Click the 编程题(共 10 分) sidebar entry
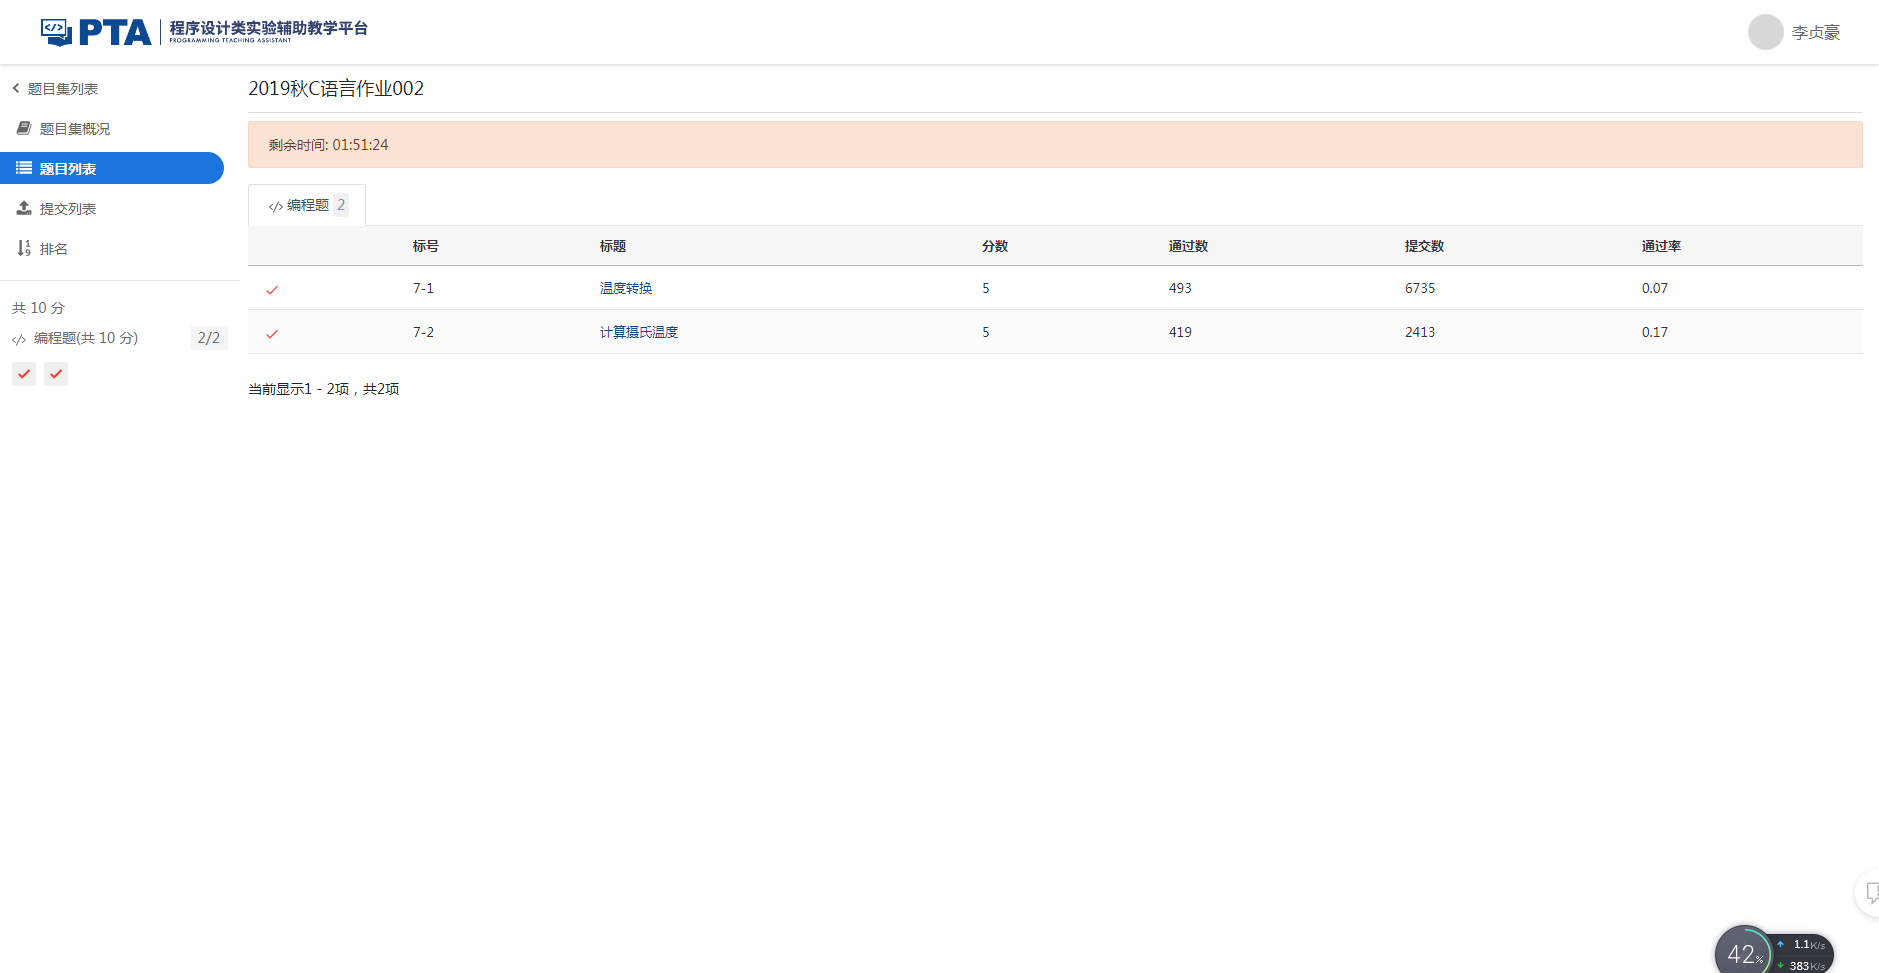 [x=86, y=338]
